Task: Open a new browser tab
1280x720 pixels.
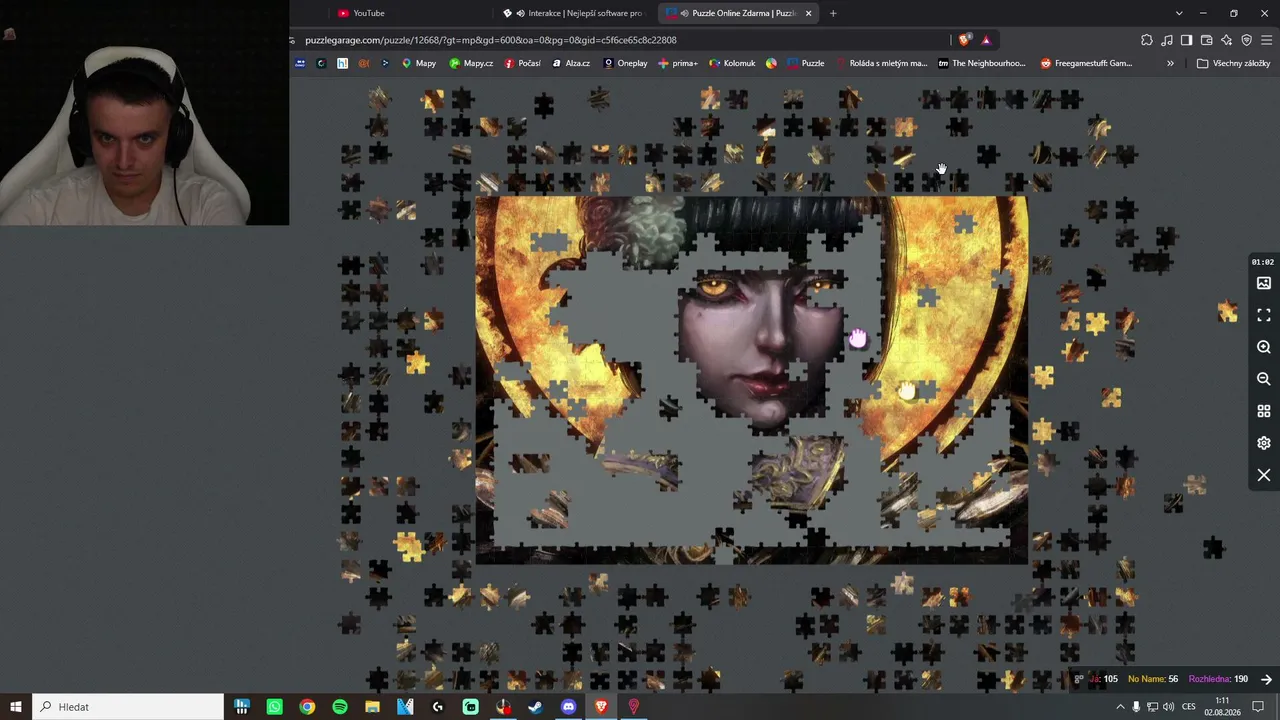Action: (833, 13)
